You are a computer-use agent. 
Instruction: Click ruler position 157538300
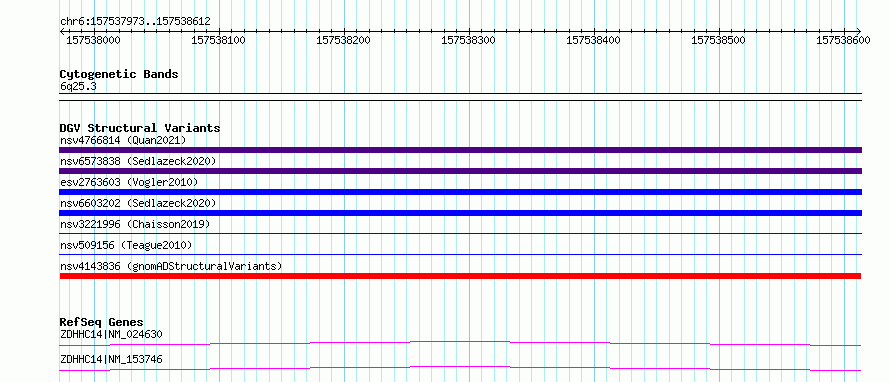click(469, 40)
